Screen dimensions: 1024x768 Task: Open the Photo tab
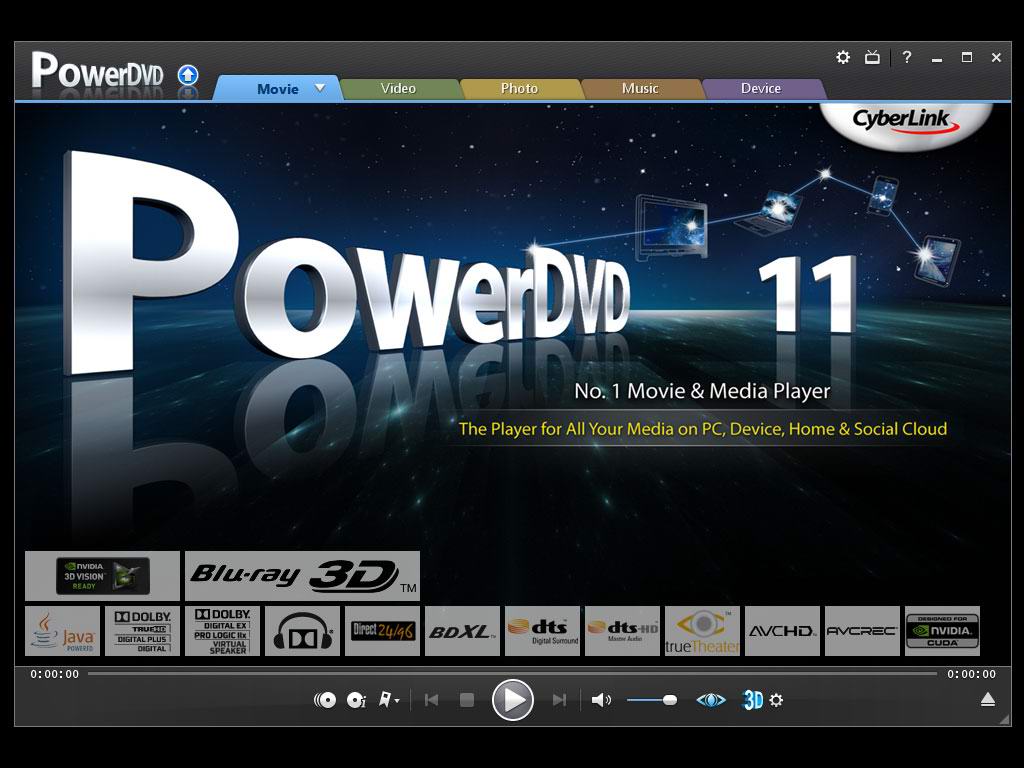pyautogui.click(x=519, y=88)
